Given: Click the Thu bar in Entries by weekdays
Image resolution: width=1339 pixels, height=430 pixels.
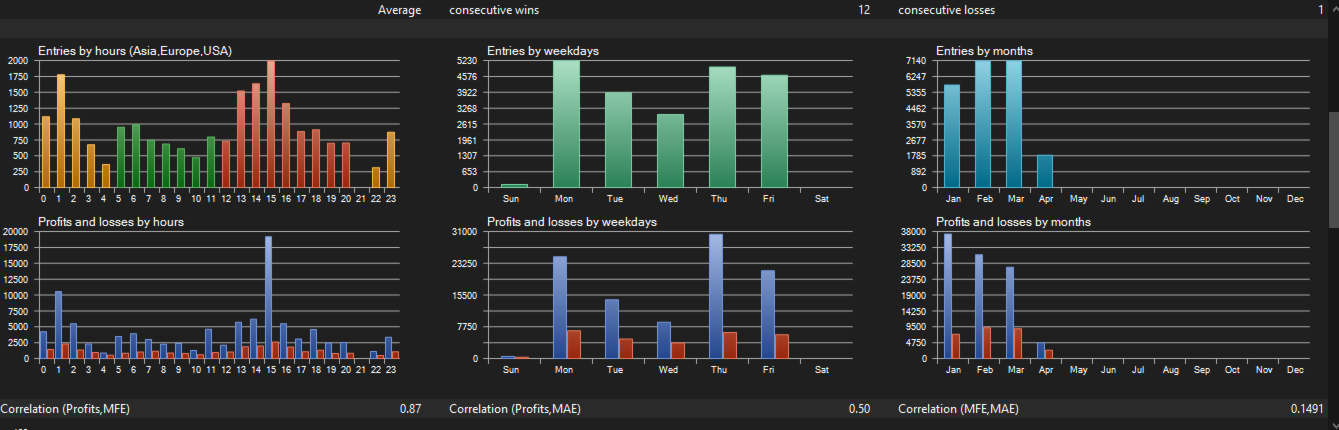Looking at the screenshot, I should pyautogui.click(x=723, y=127).
